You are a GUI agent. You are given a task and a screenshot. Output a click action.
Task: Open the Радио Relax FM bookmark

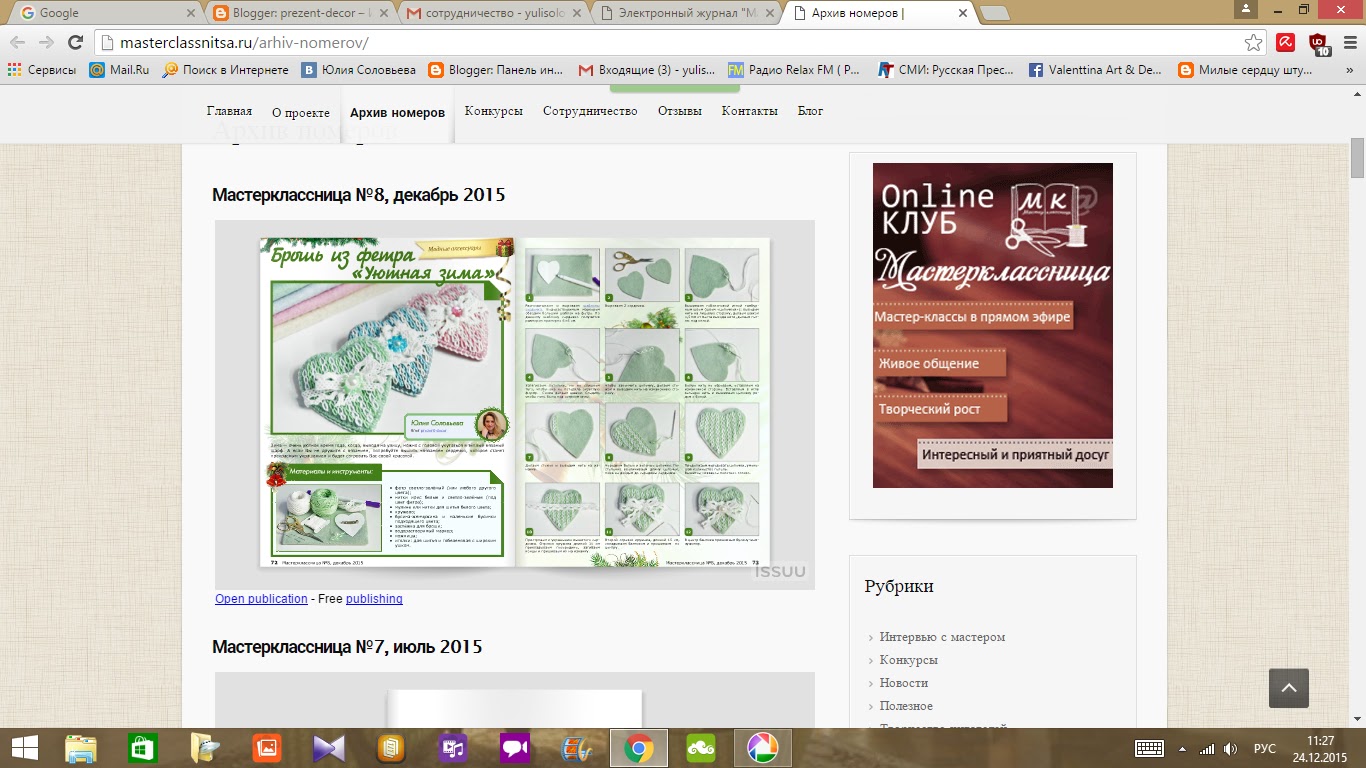tap(794, 70)
